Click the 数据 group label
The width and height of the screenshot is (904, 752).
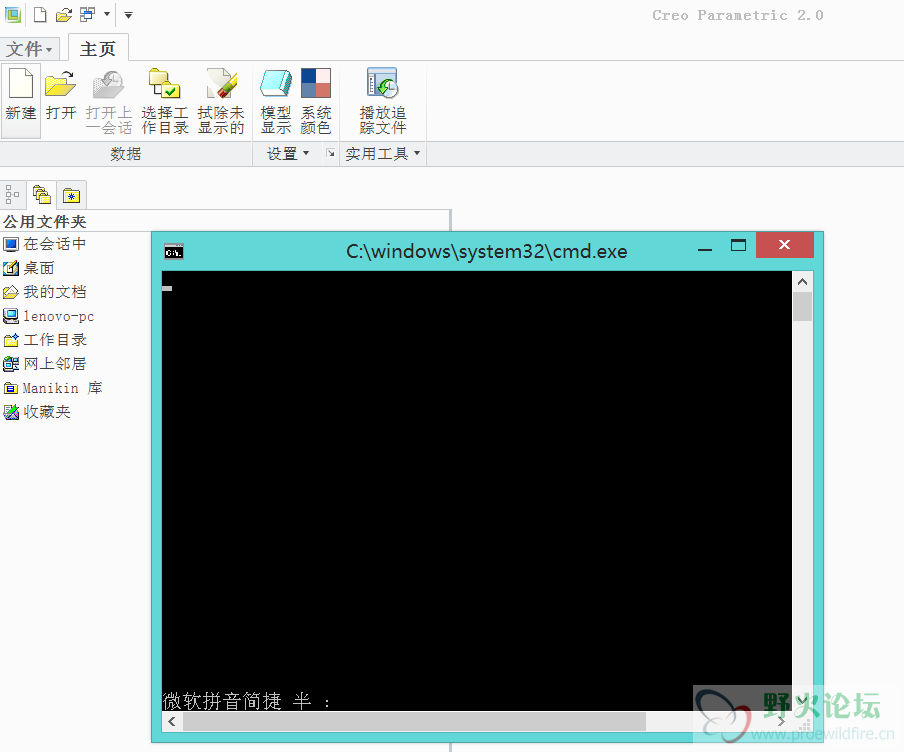click(126, 154)
